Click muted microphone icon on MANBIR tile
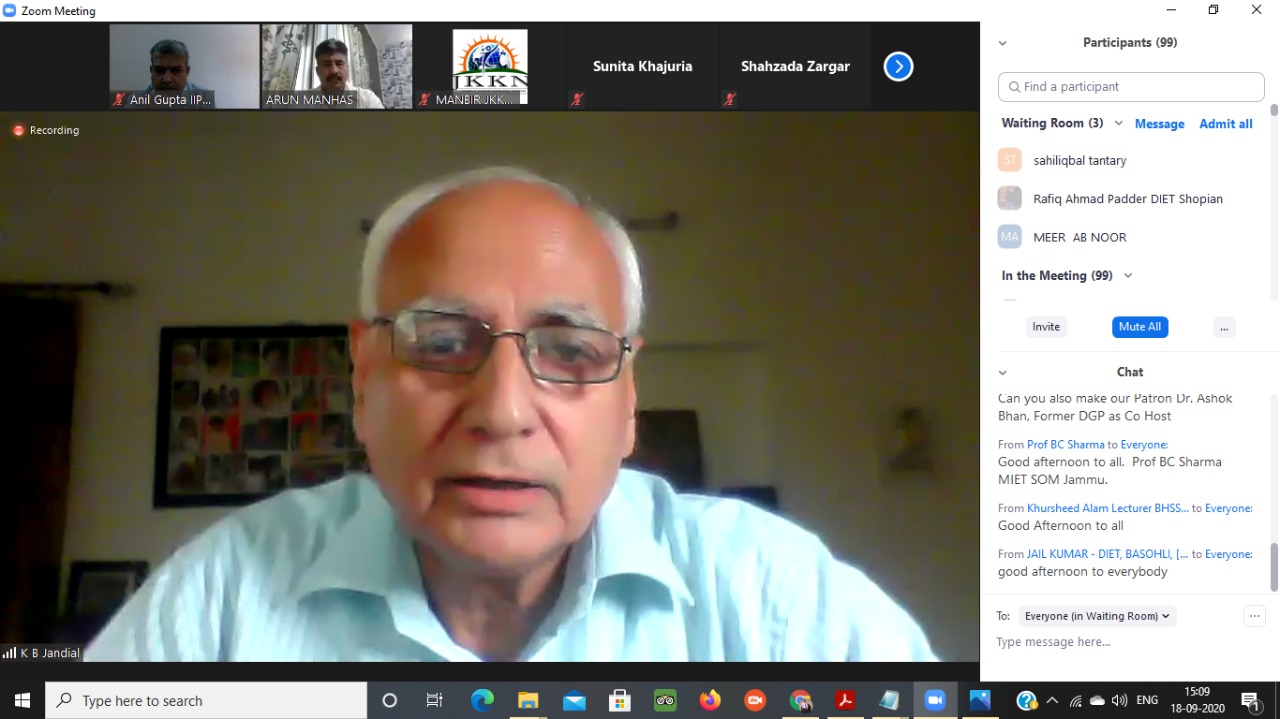The image size is (1280, 719). tap(424, 100)
